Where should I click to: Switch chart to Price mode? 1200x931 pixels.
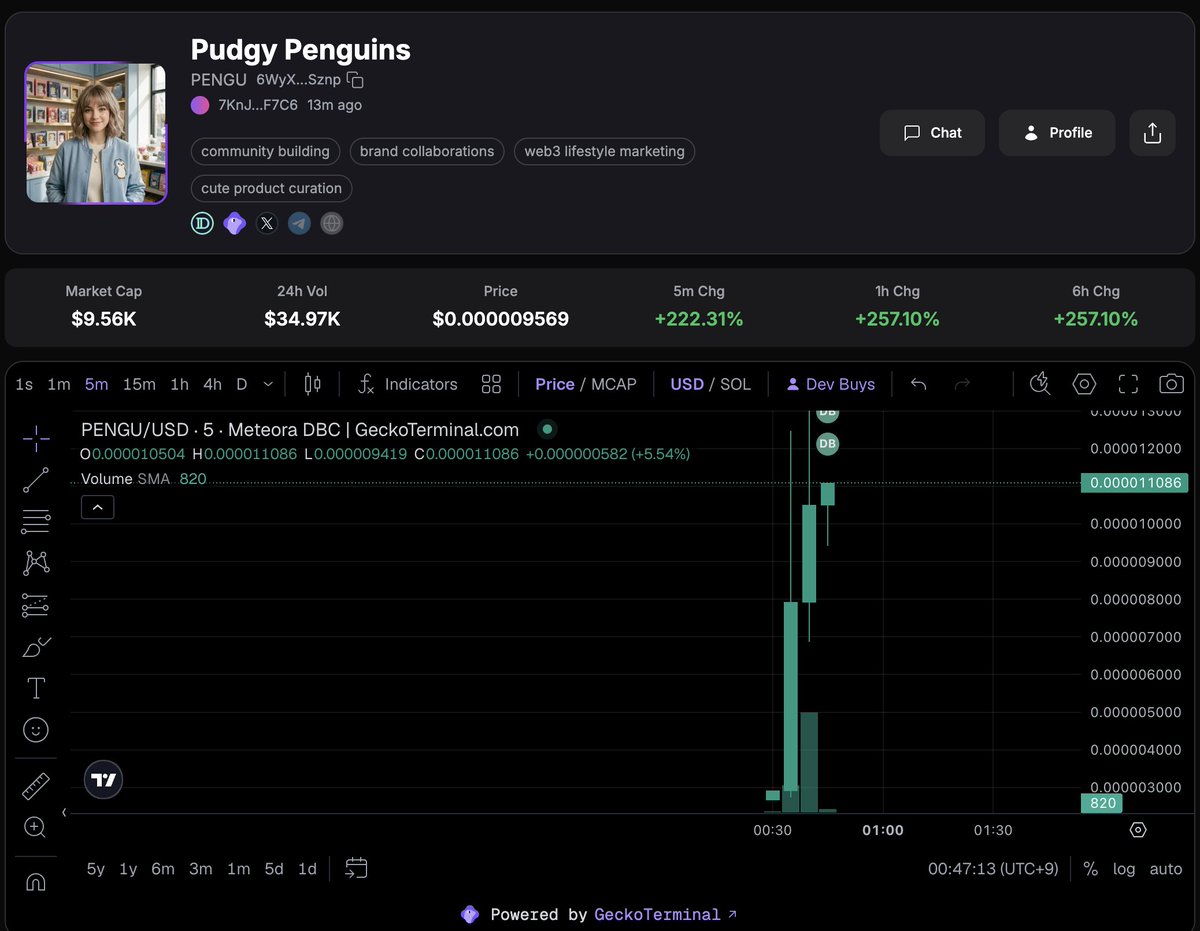[555, 384]
